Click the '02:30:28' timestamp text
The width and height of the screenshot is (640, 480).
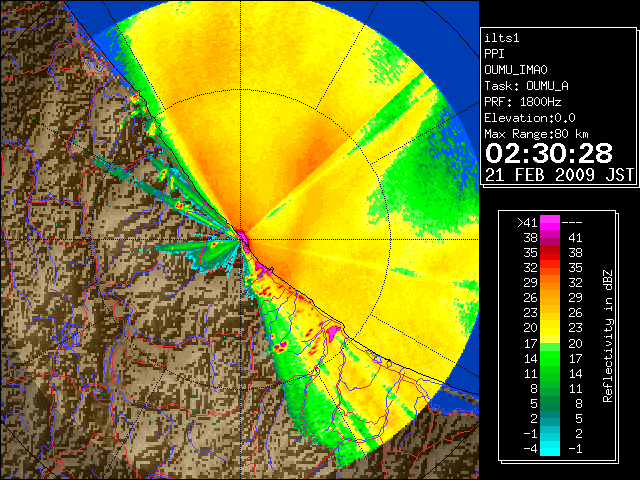pyautogui.click(x=549, y=153)
